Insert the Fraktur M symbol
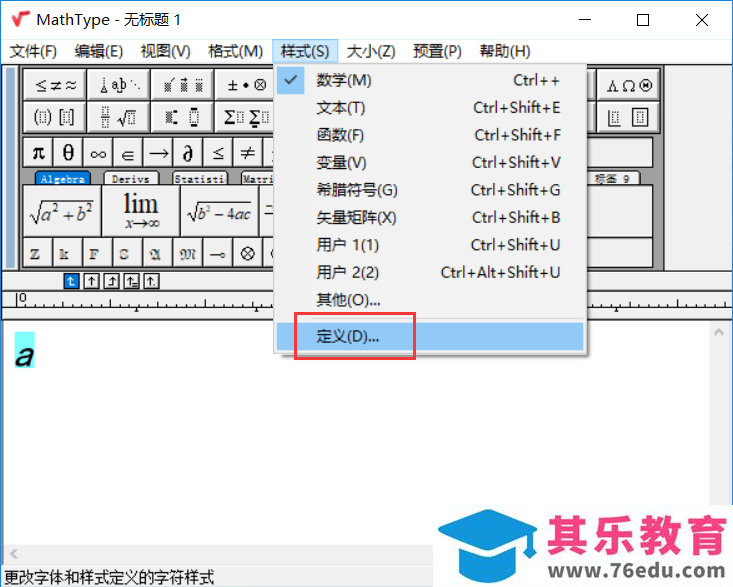The width and height of the screenshot is (733, 587). [x=187, y=253]
